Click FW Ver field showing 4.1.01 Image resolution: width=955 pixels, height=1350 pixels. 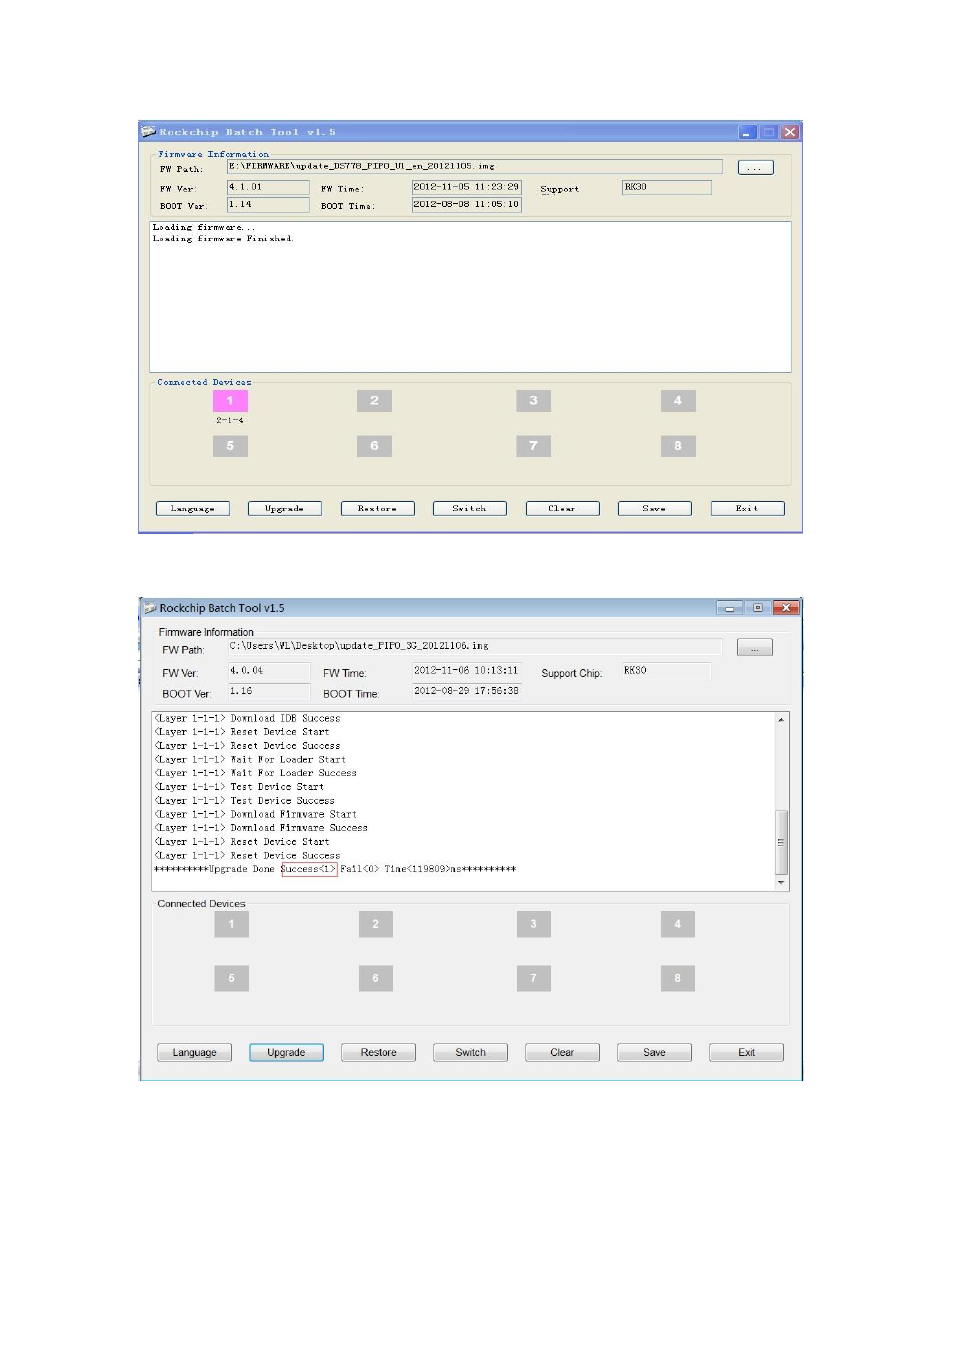point(268,187)
